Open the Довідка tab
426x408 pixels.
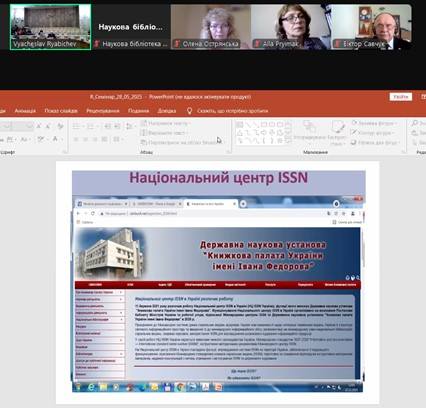167,111
